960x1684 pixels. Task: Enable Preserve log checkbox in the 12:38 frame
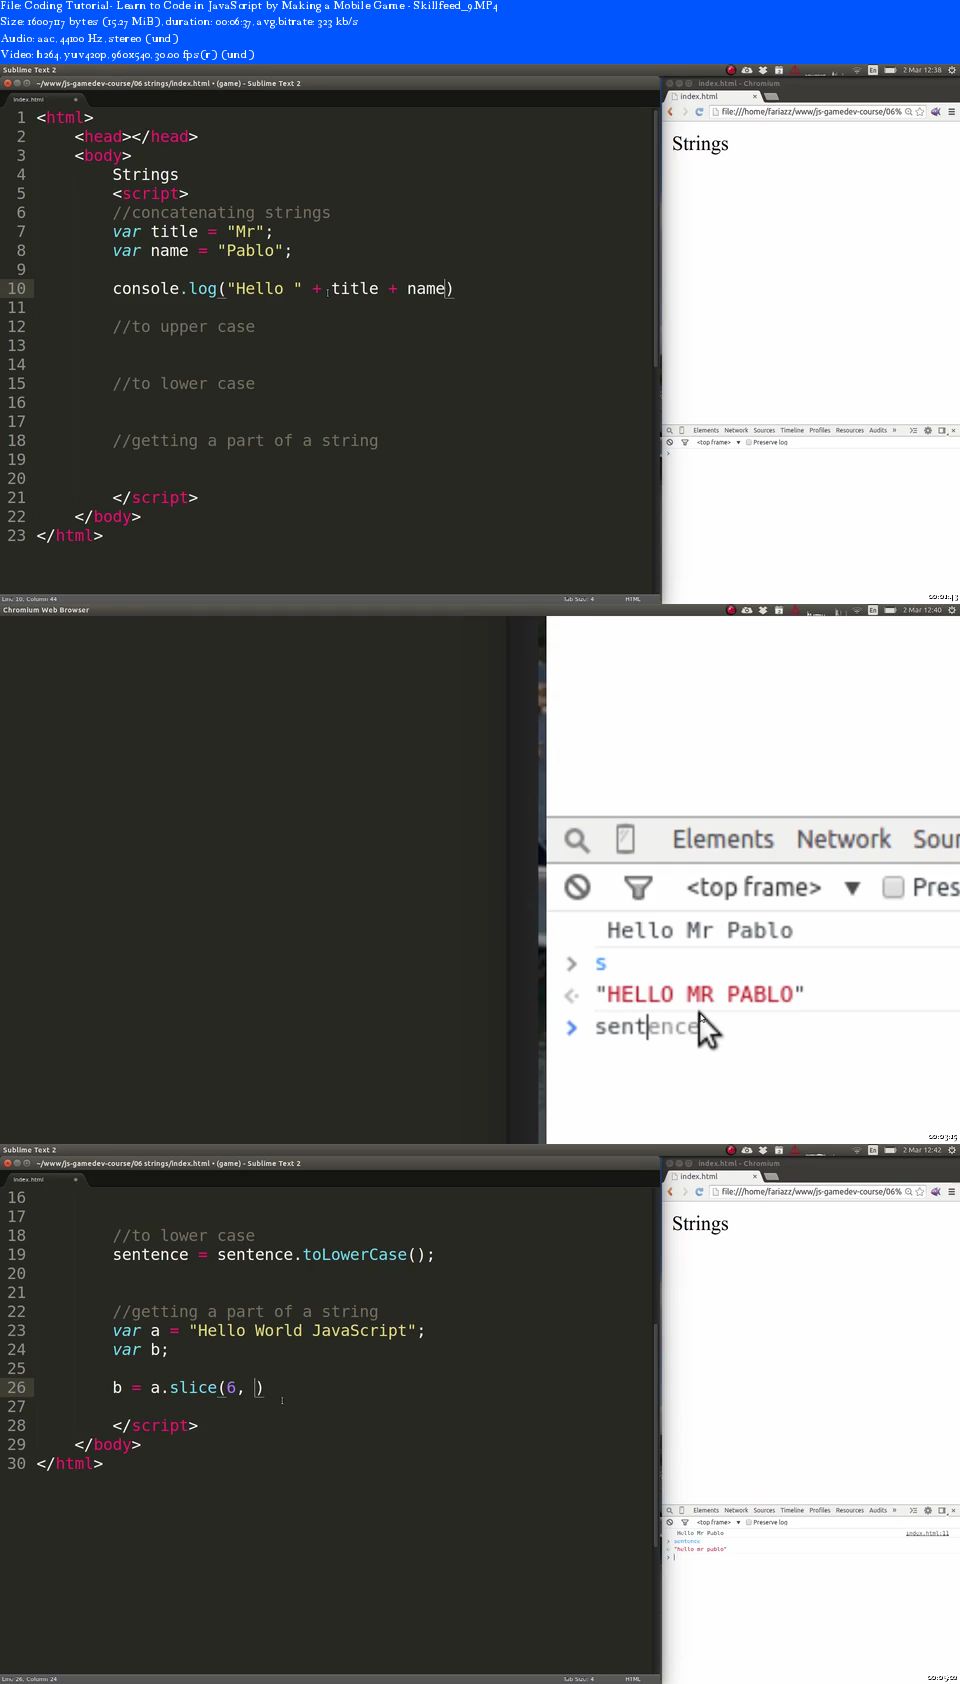(x=749, y=442)
